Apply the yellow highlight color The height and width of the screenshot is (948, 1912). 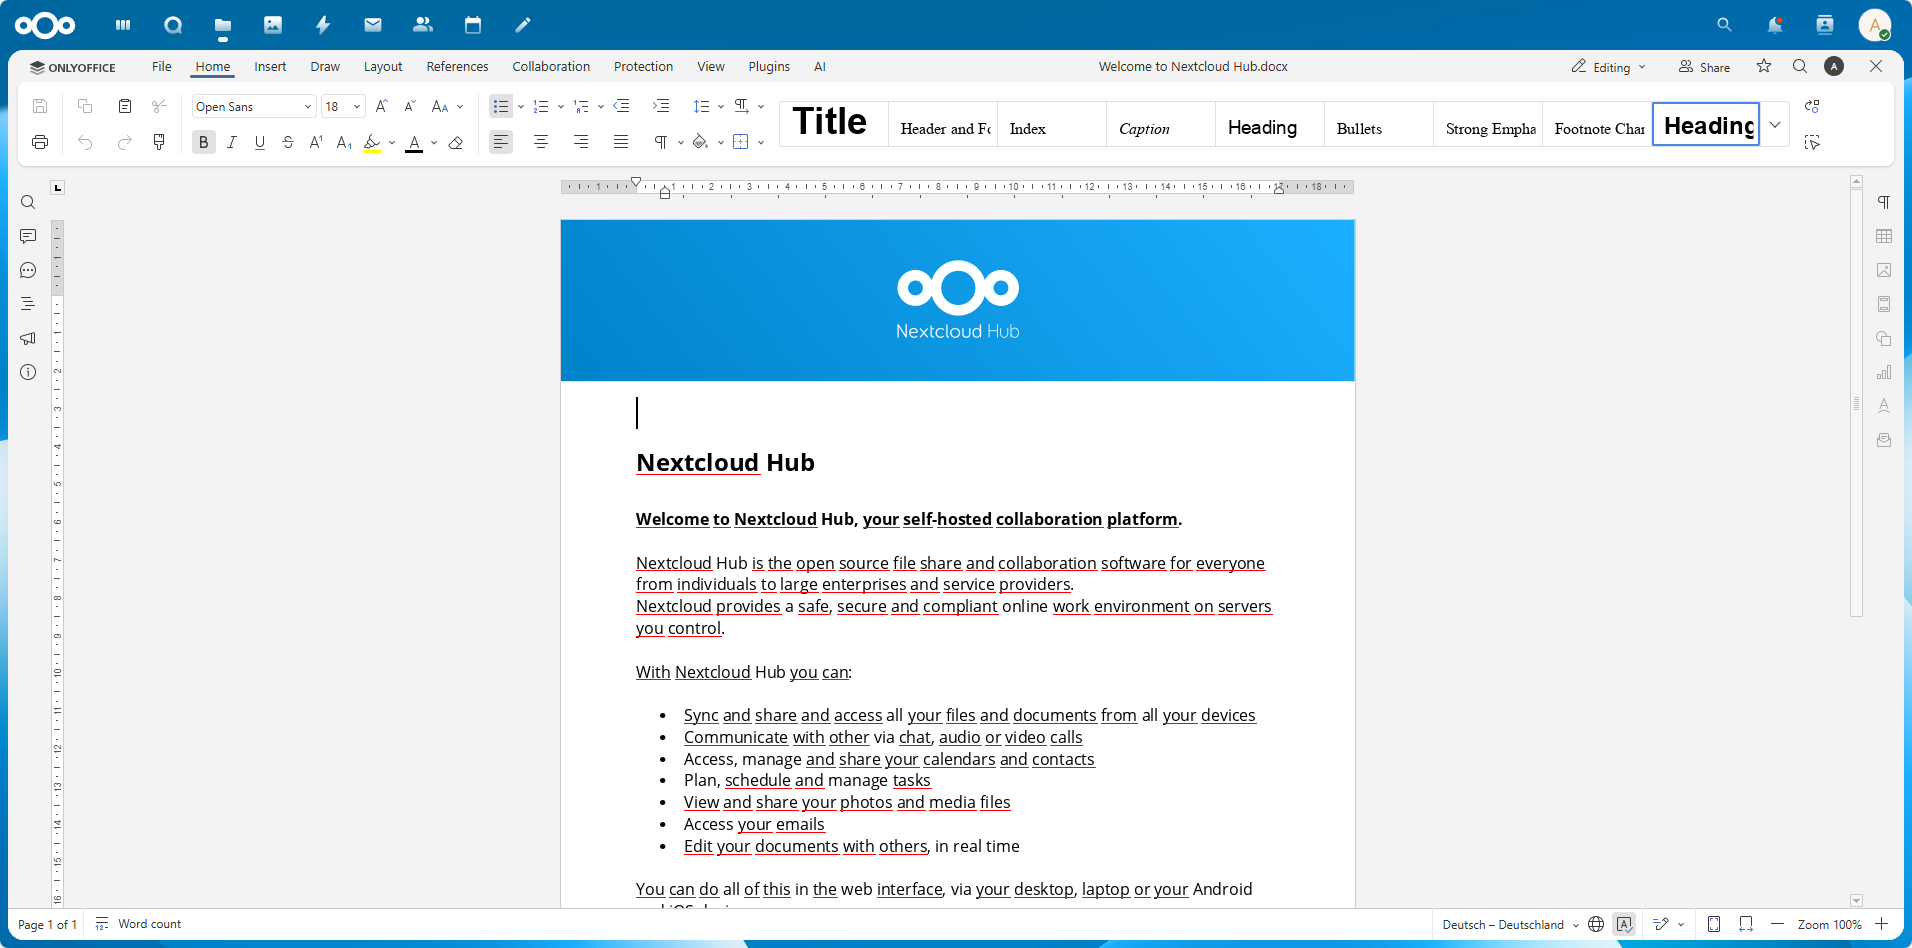click(x=372, y=142)
